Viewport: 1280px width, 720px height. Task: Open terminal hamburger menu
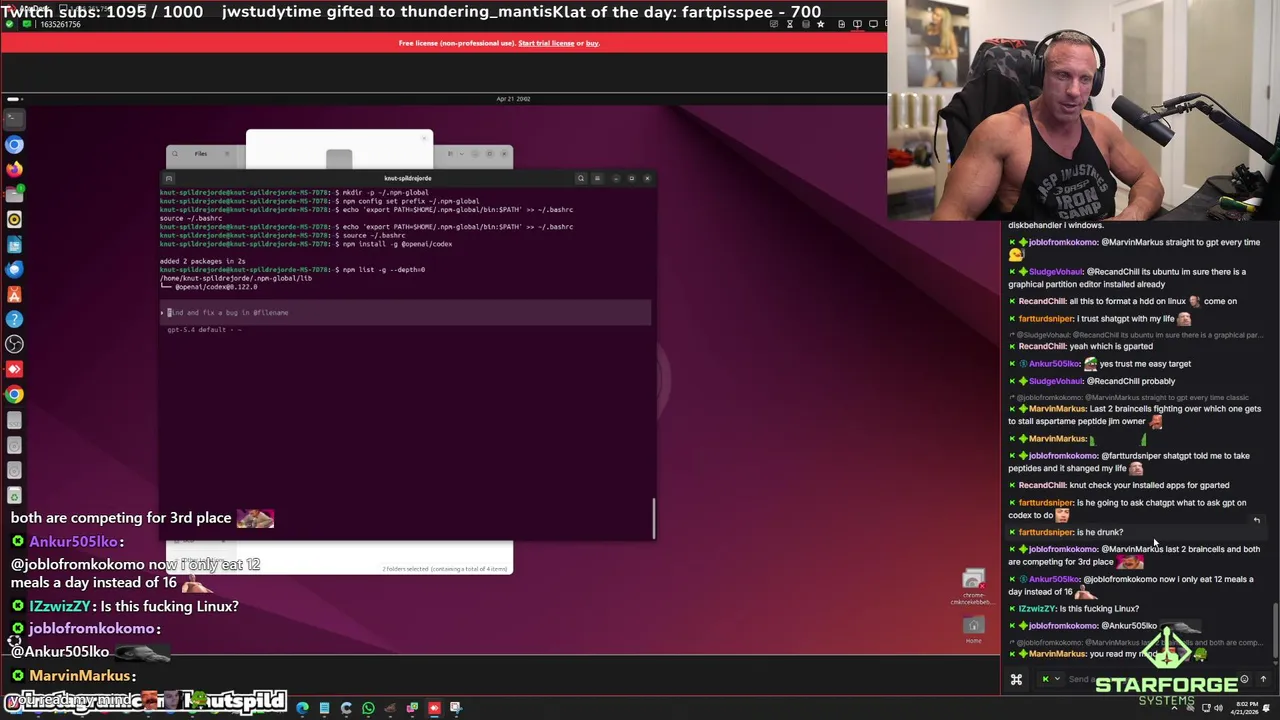pyautogui.click(x=597, y=178)
